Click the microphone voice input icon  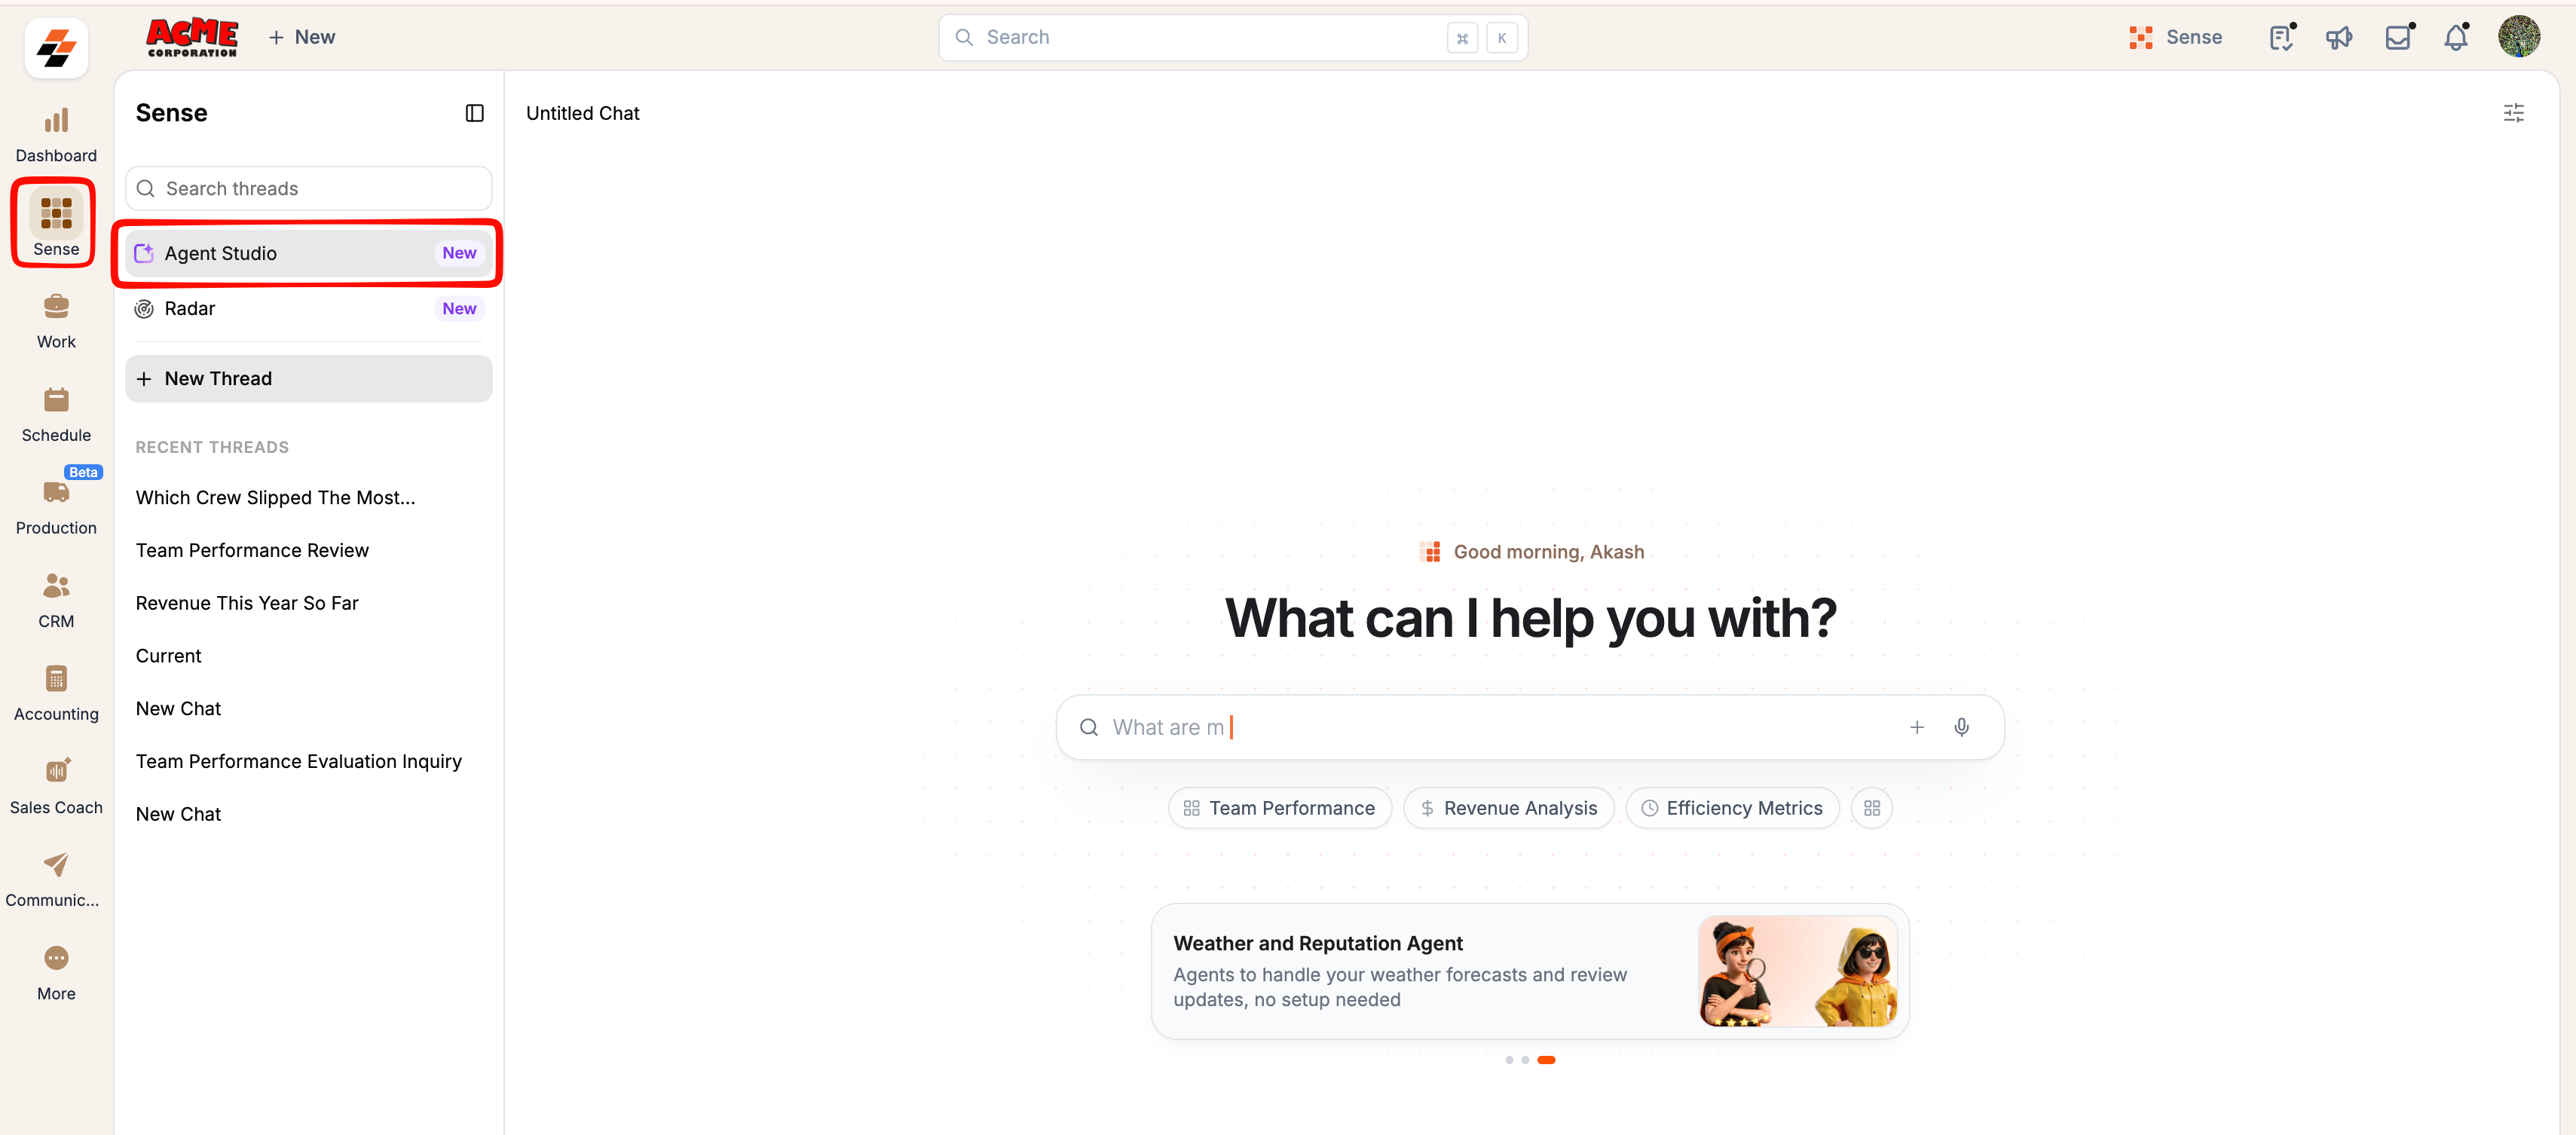pyautogui.click(x=1961, y=727)
